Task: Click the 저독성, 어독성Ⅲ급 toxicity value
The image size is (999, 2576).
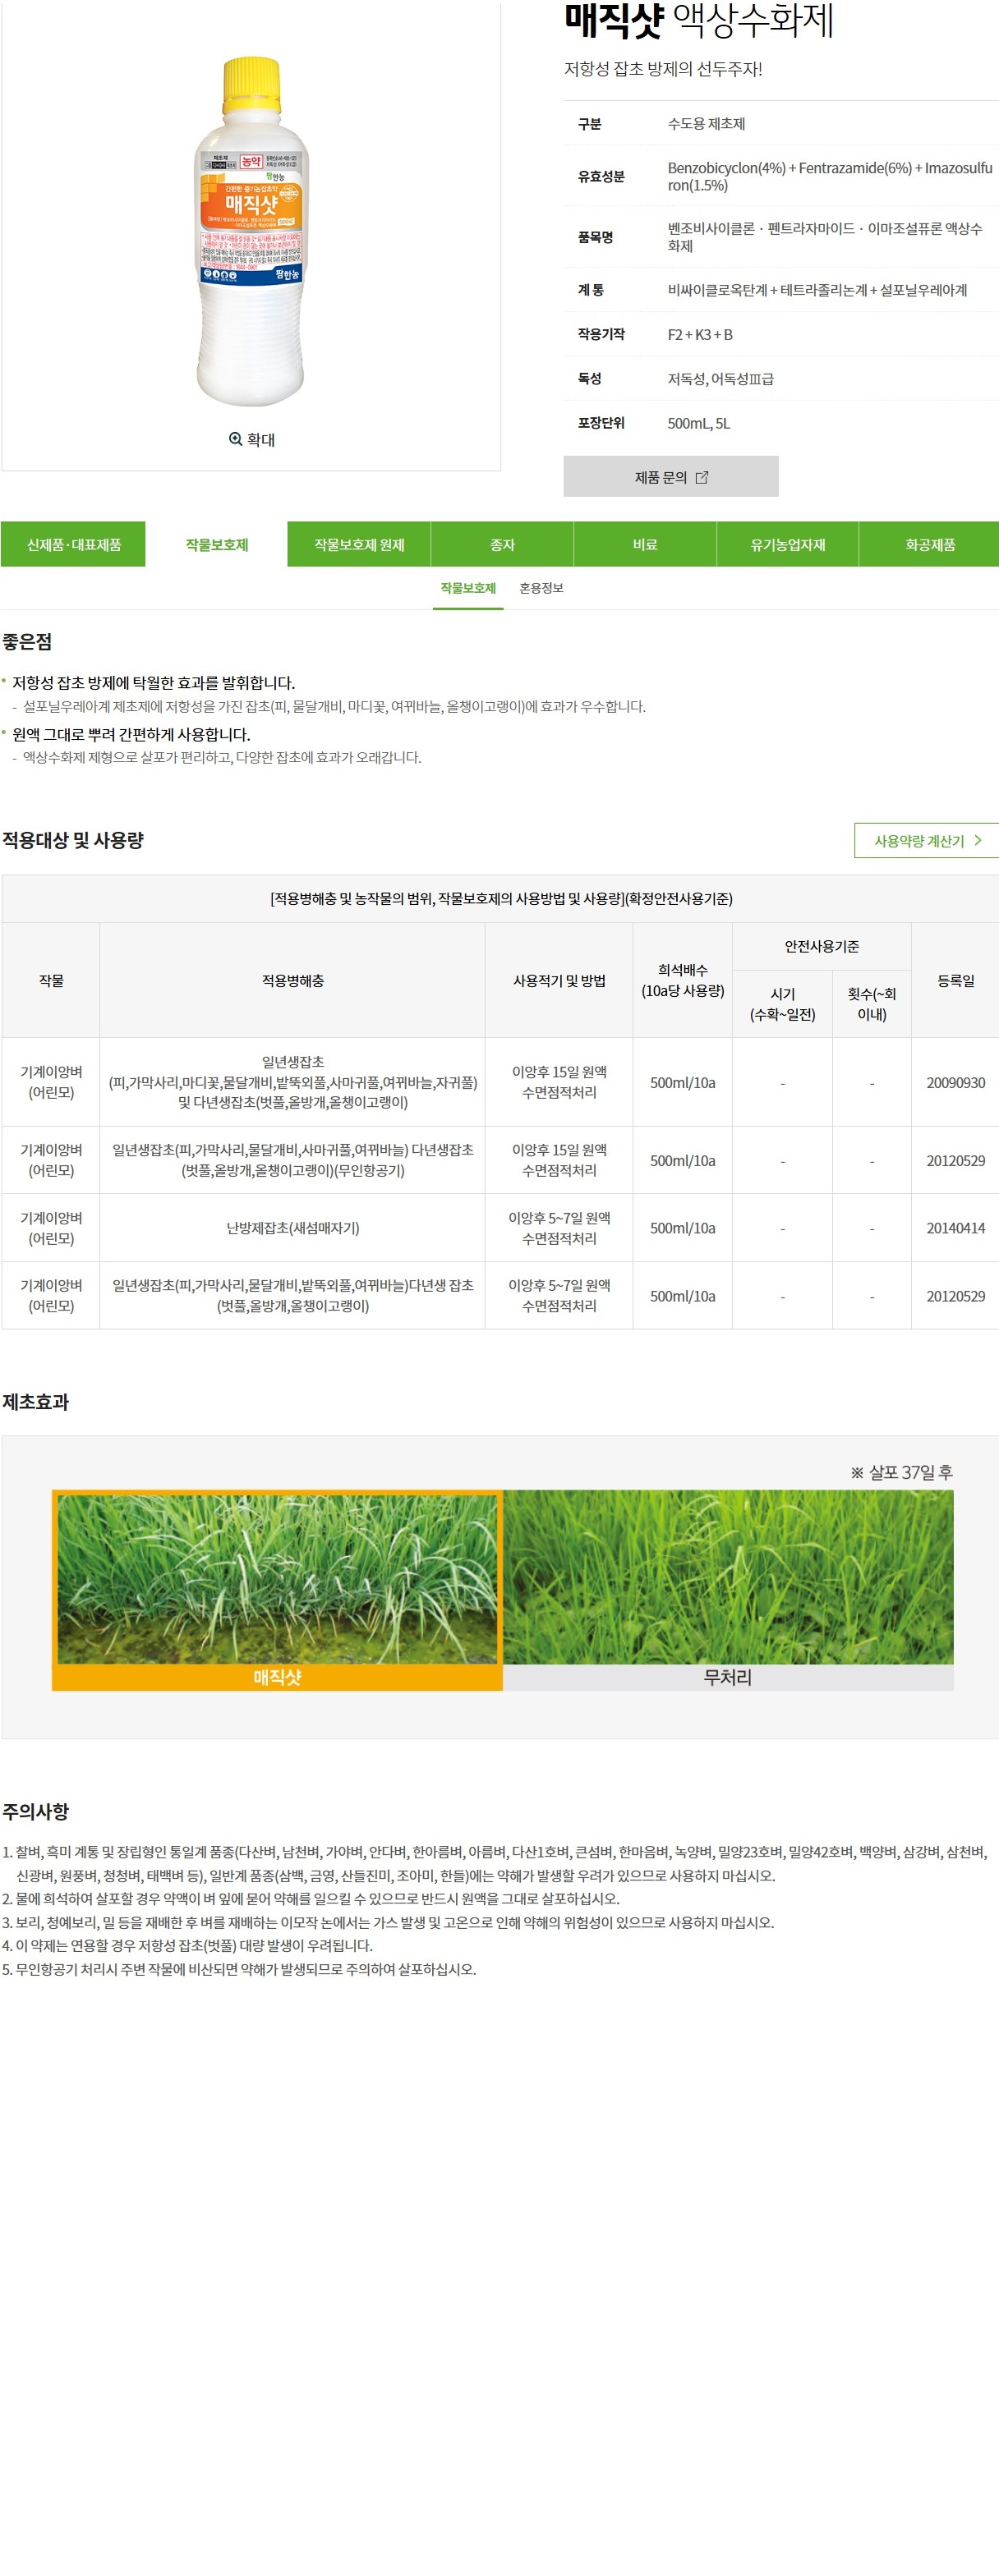Action: tap(721, 379)
